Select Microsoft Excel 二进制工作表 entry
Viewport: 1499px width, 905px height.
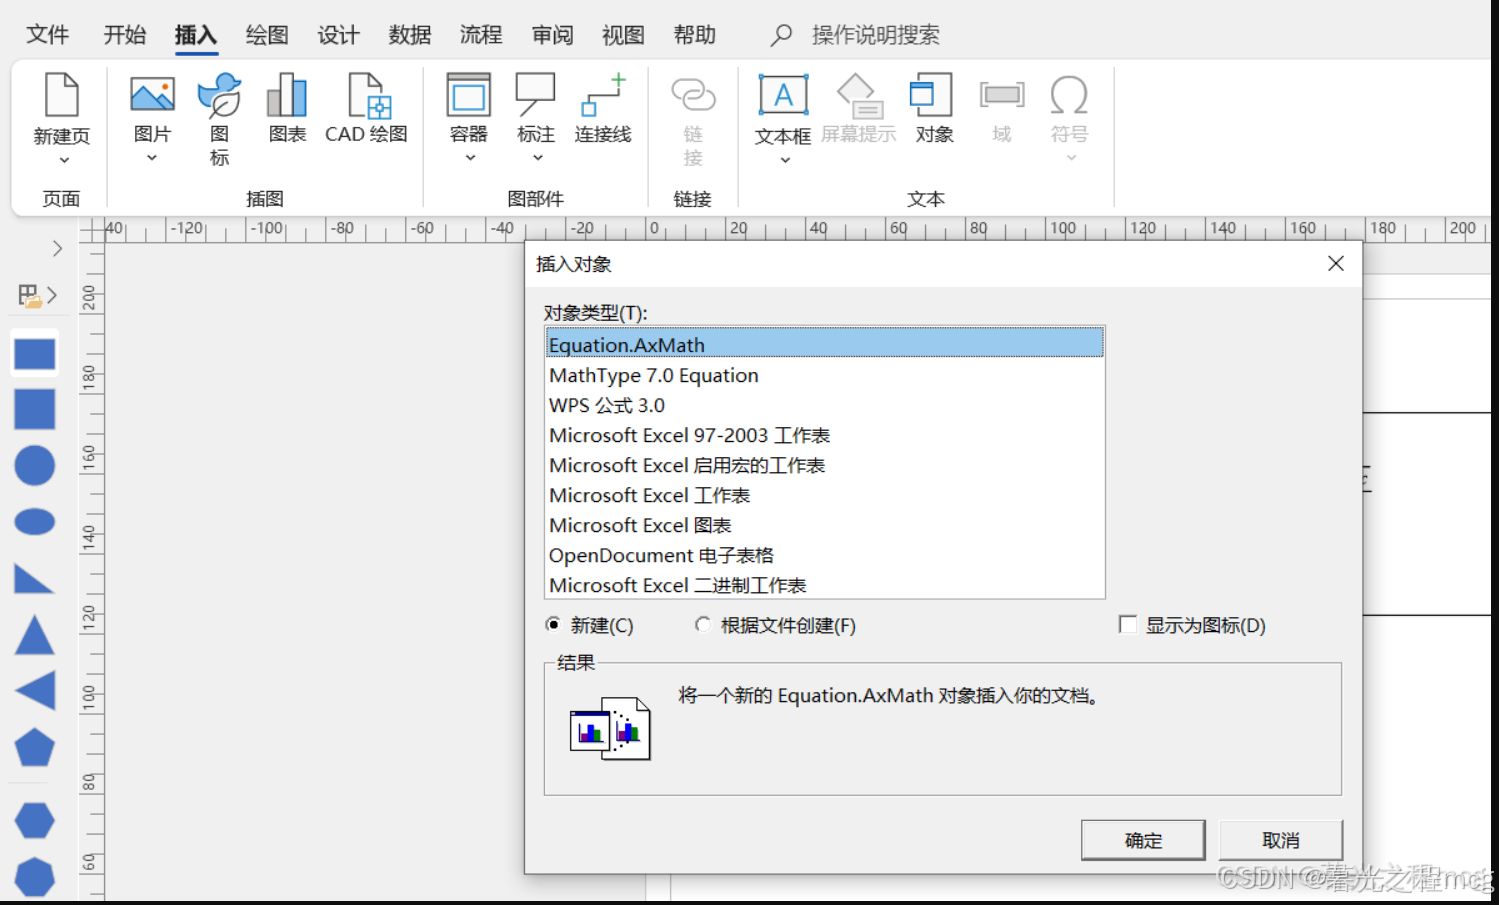coord(825,585)
